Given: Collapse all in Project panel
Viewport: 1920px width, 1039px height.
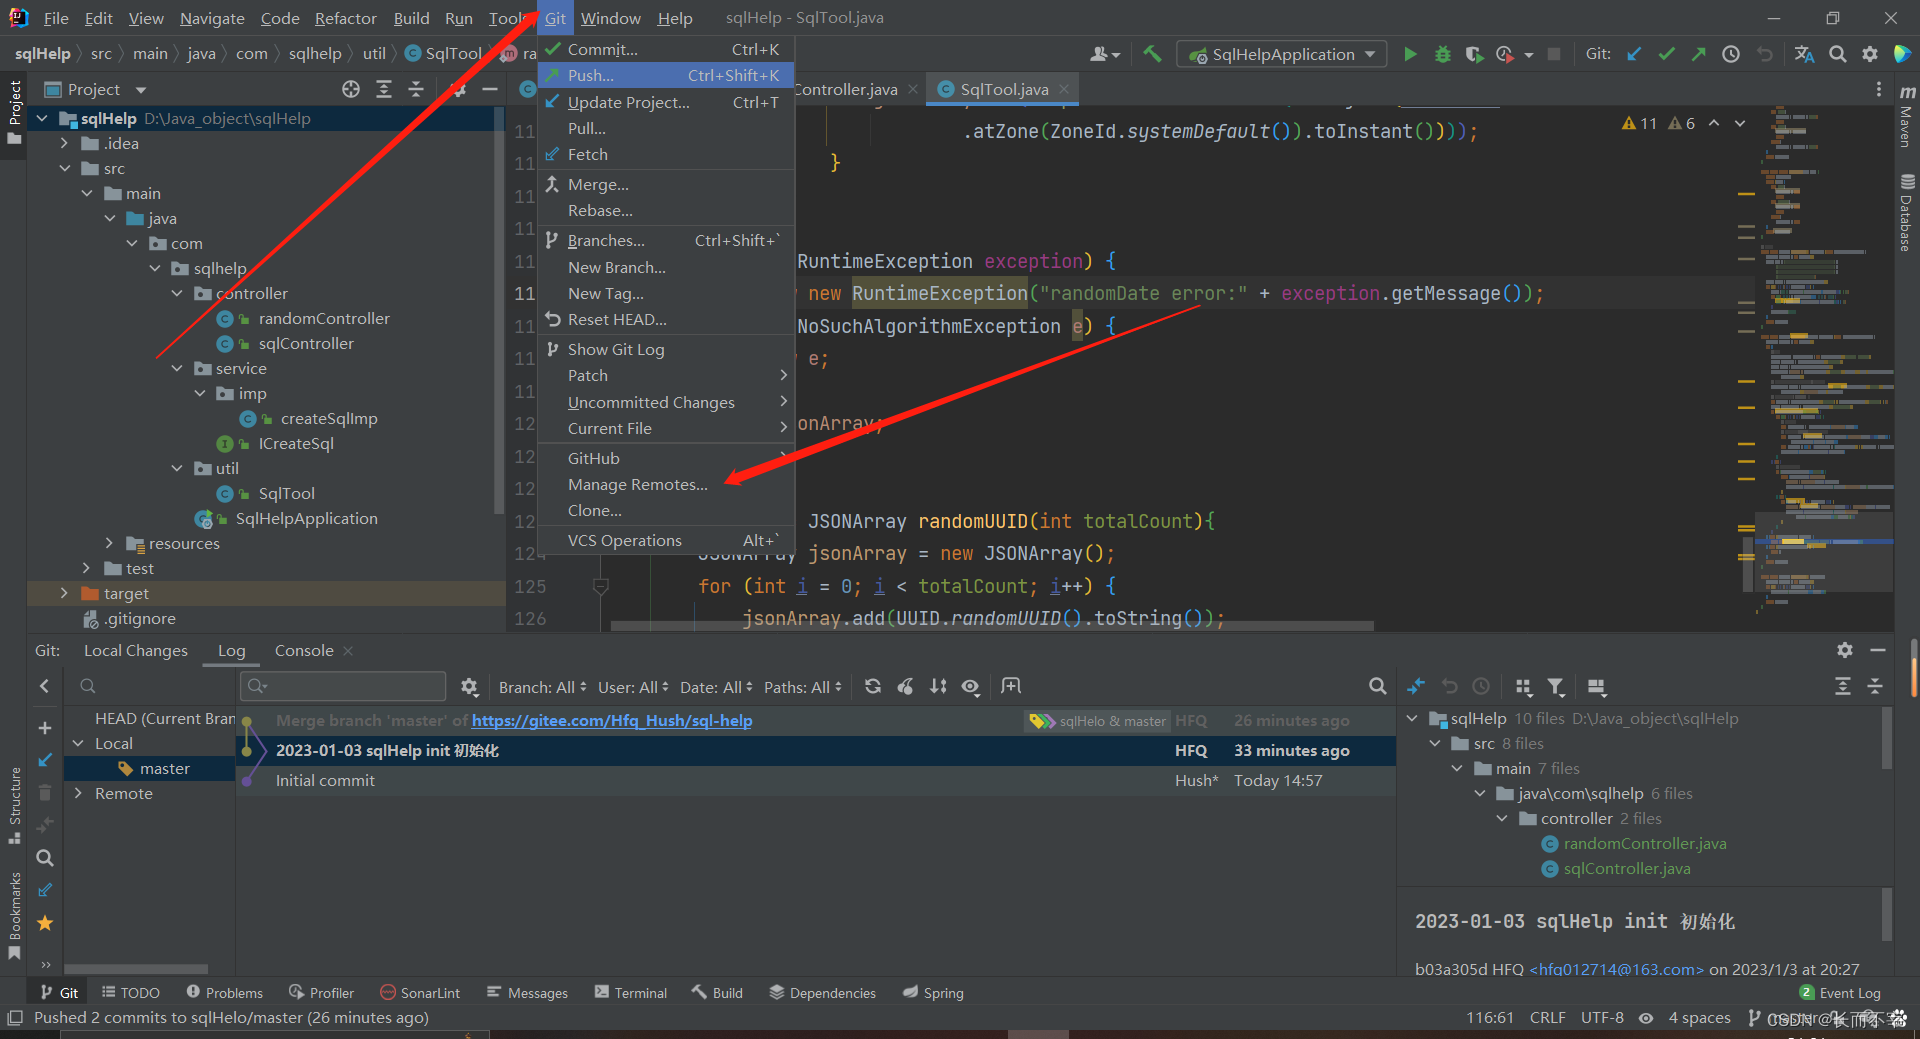Looking at the screenshot, I should coord(416,89).
